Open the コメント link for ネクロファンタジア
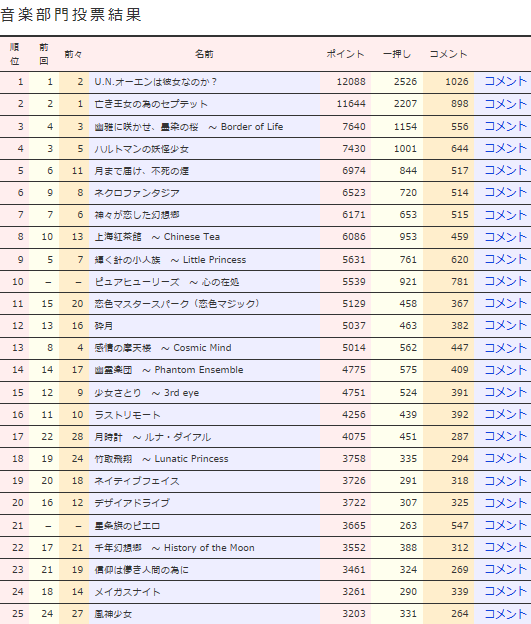Screen dimensions: 531x624 click(506, 193)
